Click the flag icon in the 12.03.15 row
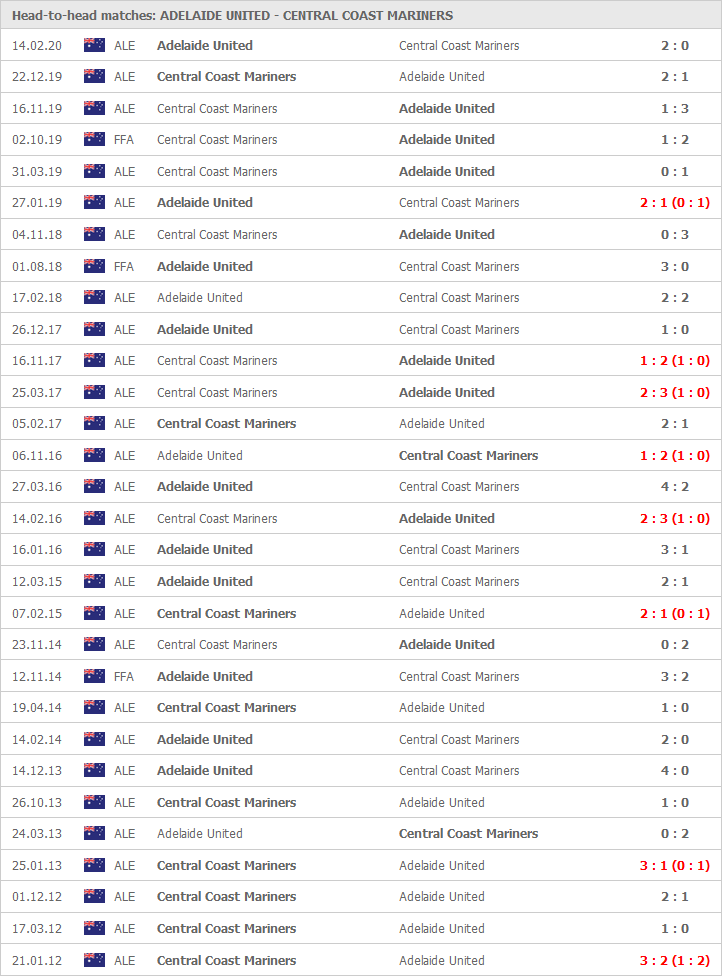Screen dimensions: 722x976 (94, 581)
